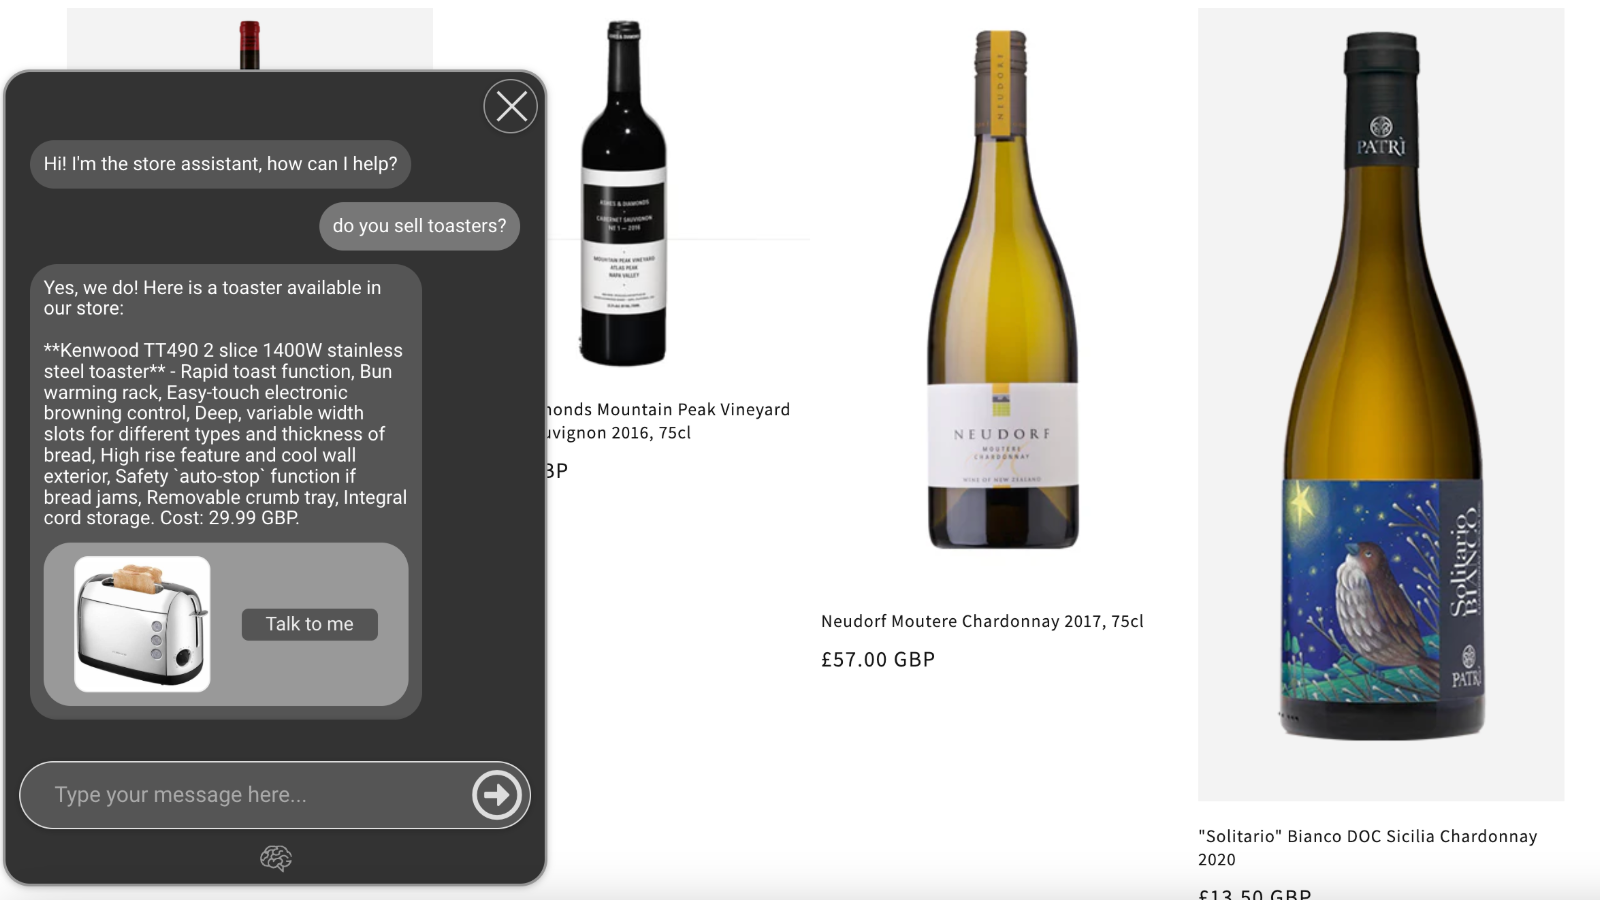Viewport: 1600px width, 900px height.
Task: Click the £57.00 GBP price label
Action: tap(878, 660)
